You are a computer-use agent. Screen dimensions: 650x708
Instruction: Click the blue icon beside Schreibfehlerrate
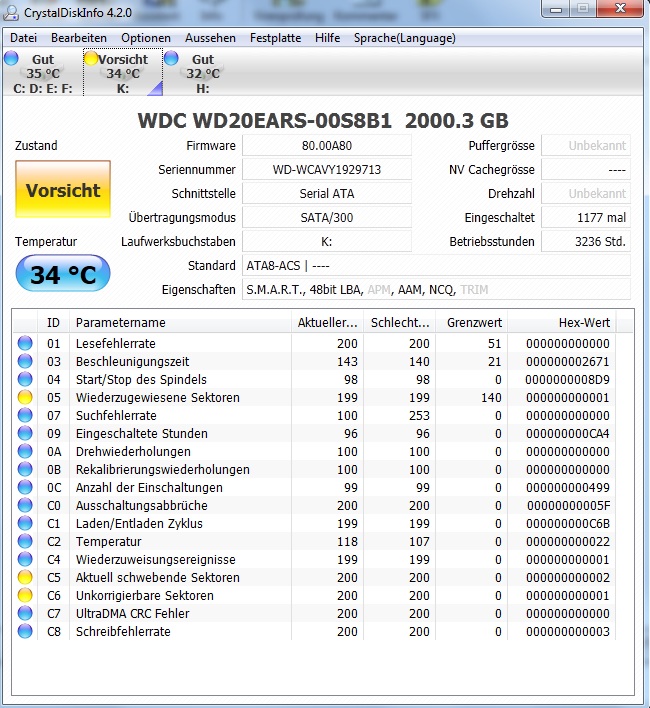pos(25,631)
